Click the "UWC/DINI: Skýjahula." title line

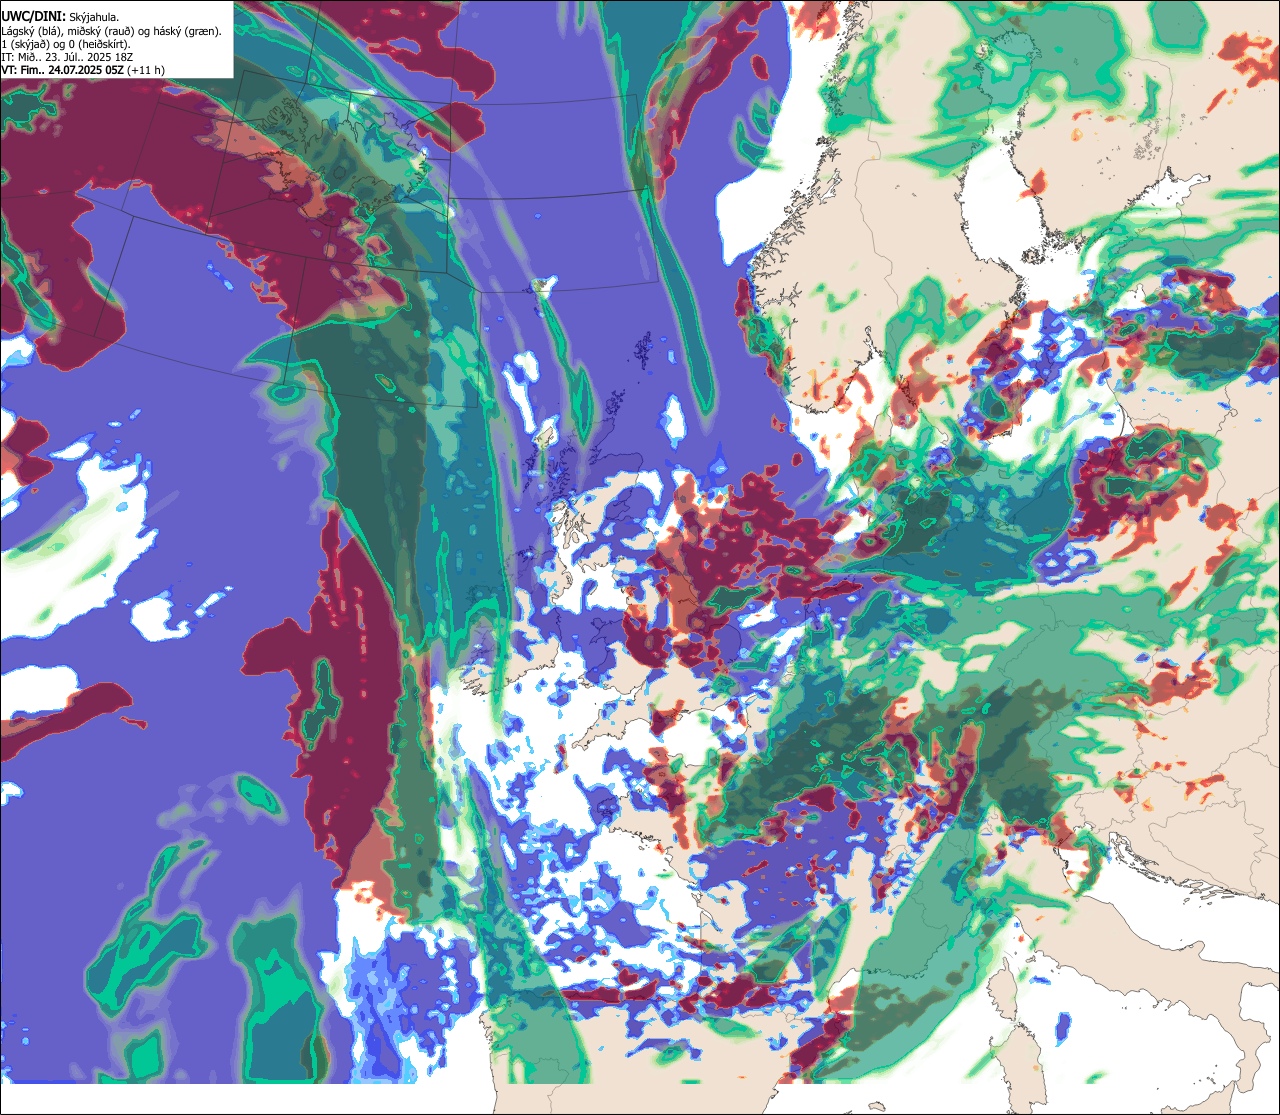(61, 17)
